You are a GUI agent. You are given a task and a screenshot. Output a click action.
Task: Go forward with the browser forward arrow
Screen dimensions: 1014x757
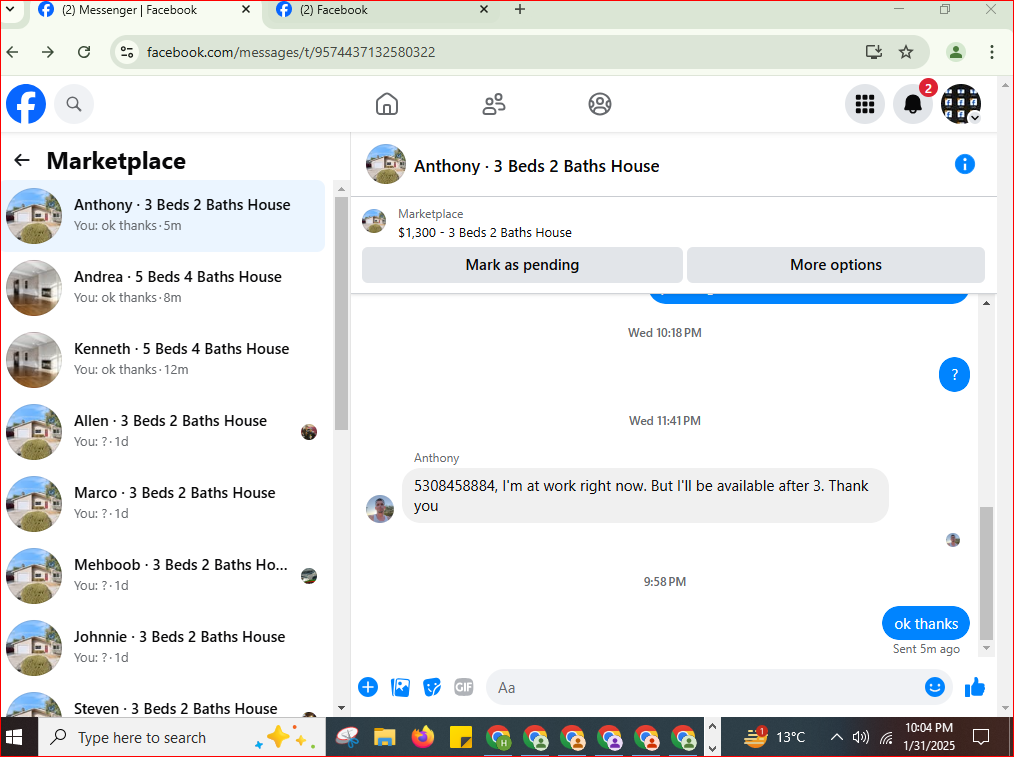(48, 52)
